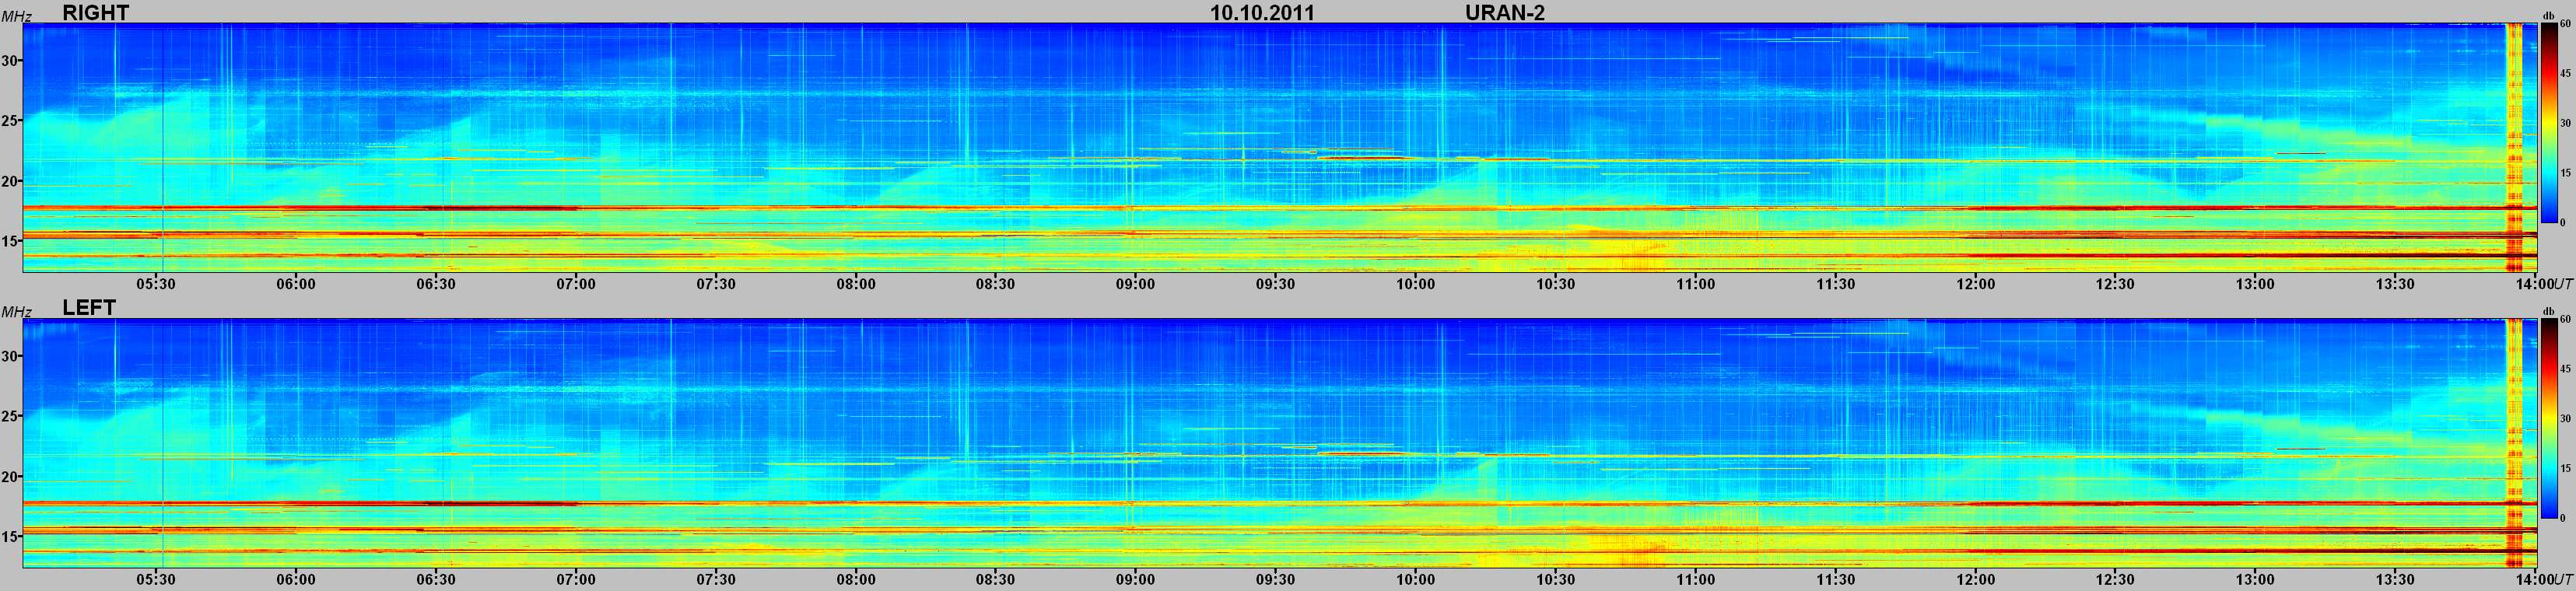This screenshot has height=591, width=2576.
Task: Click the 15 MHz tick in LEFT panel
Action: click(11, 537)
